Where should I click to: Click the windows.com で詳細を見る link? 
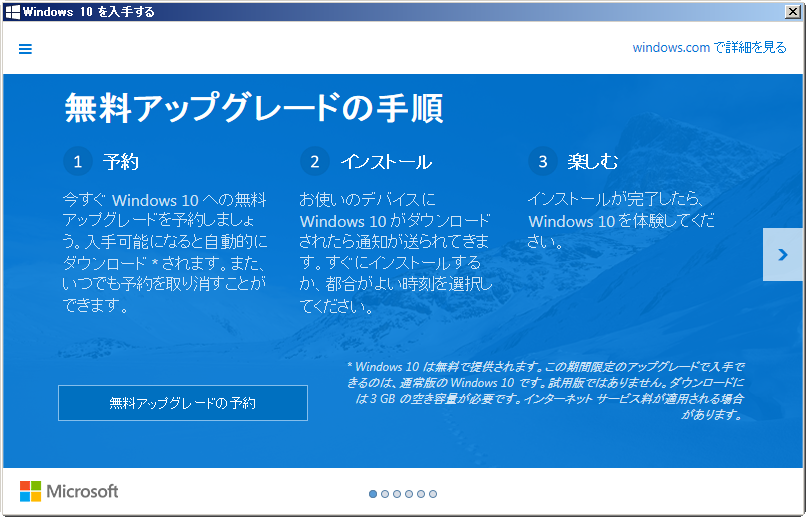(x=709, y=47)
